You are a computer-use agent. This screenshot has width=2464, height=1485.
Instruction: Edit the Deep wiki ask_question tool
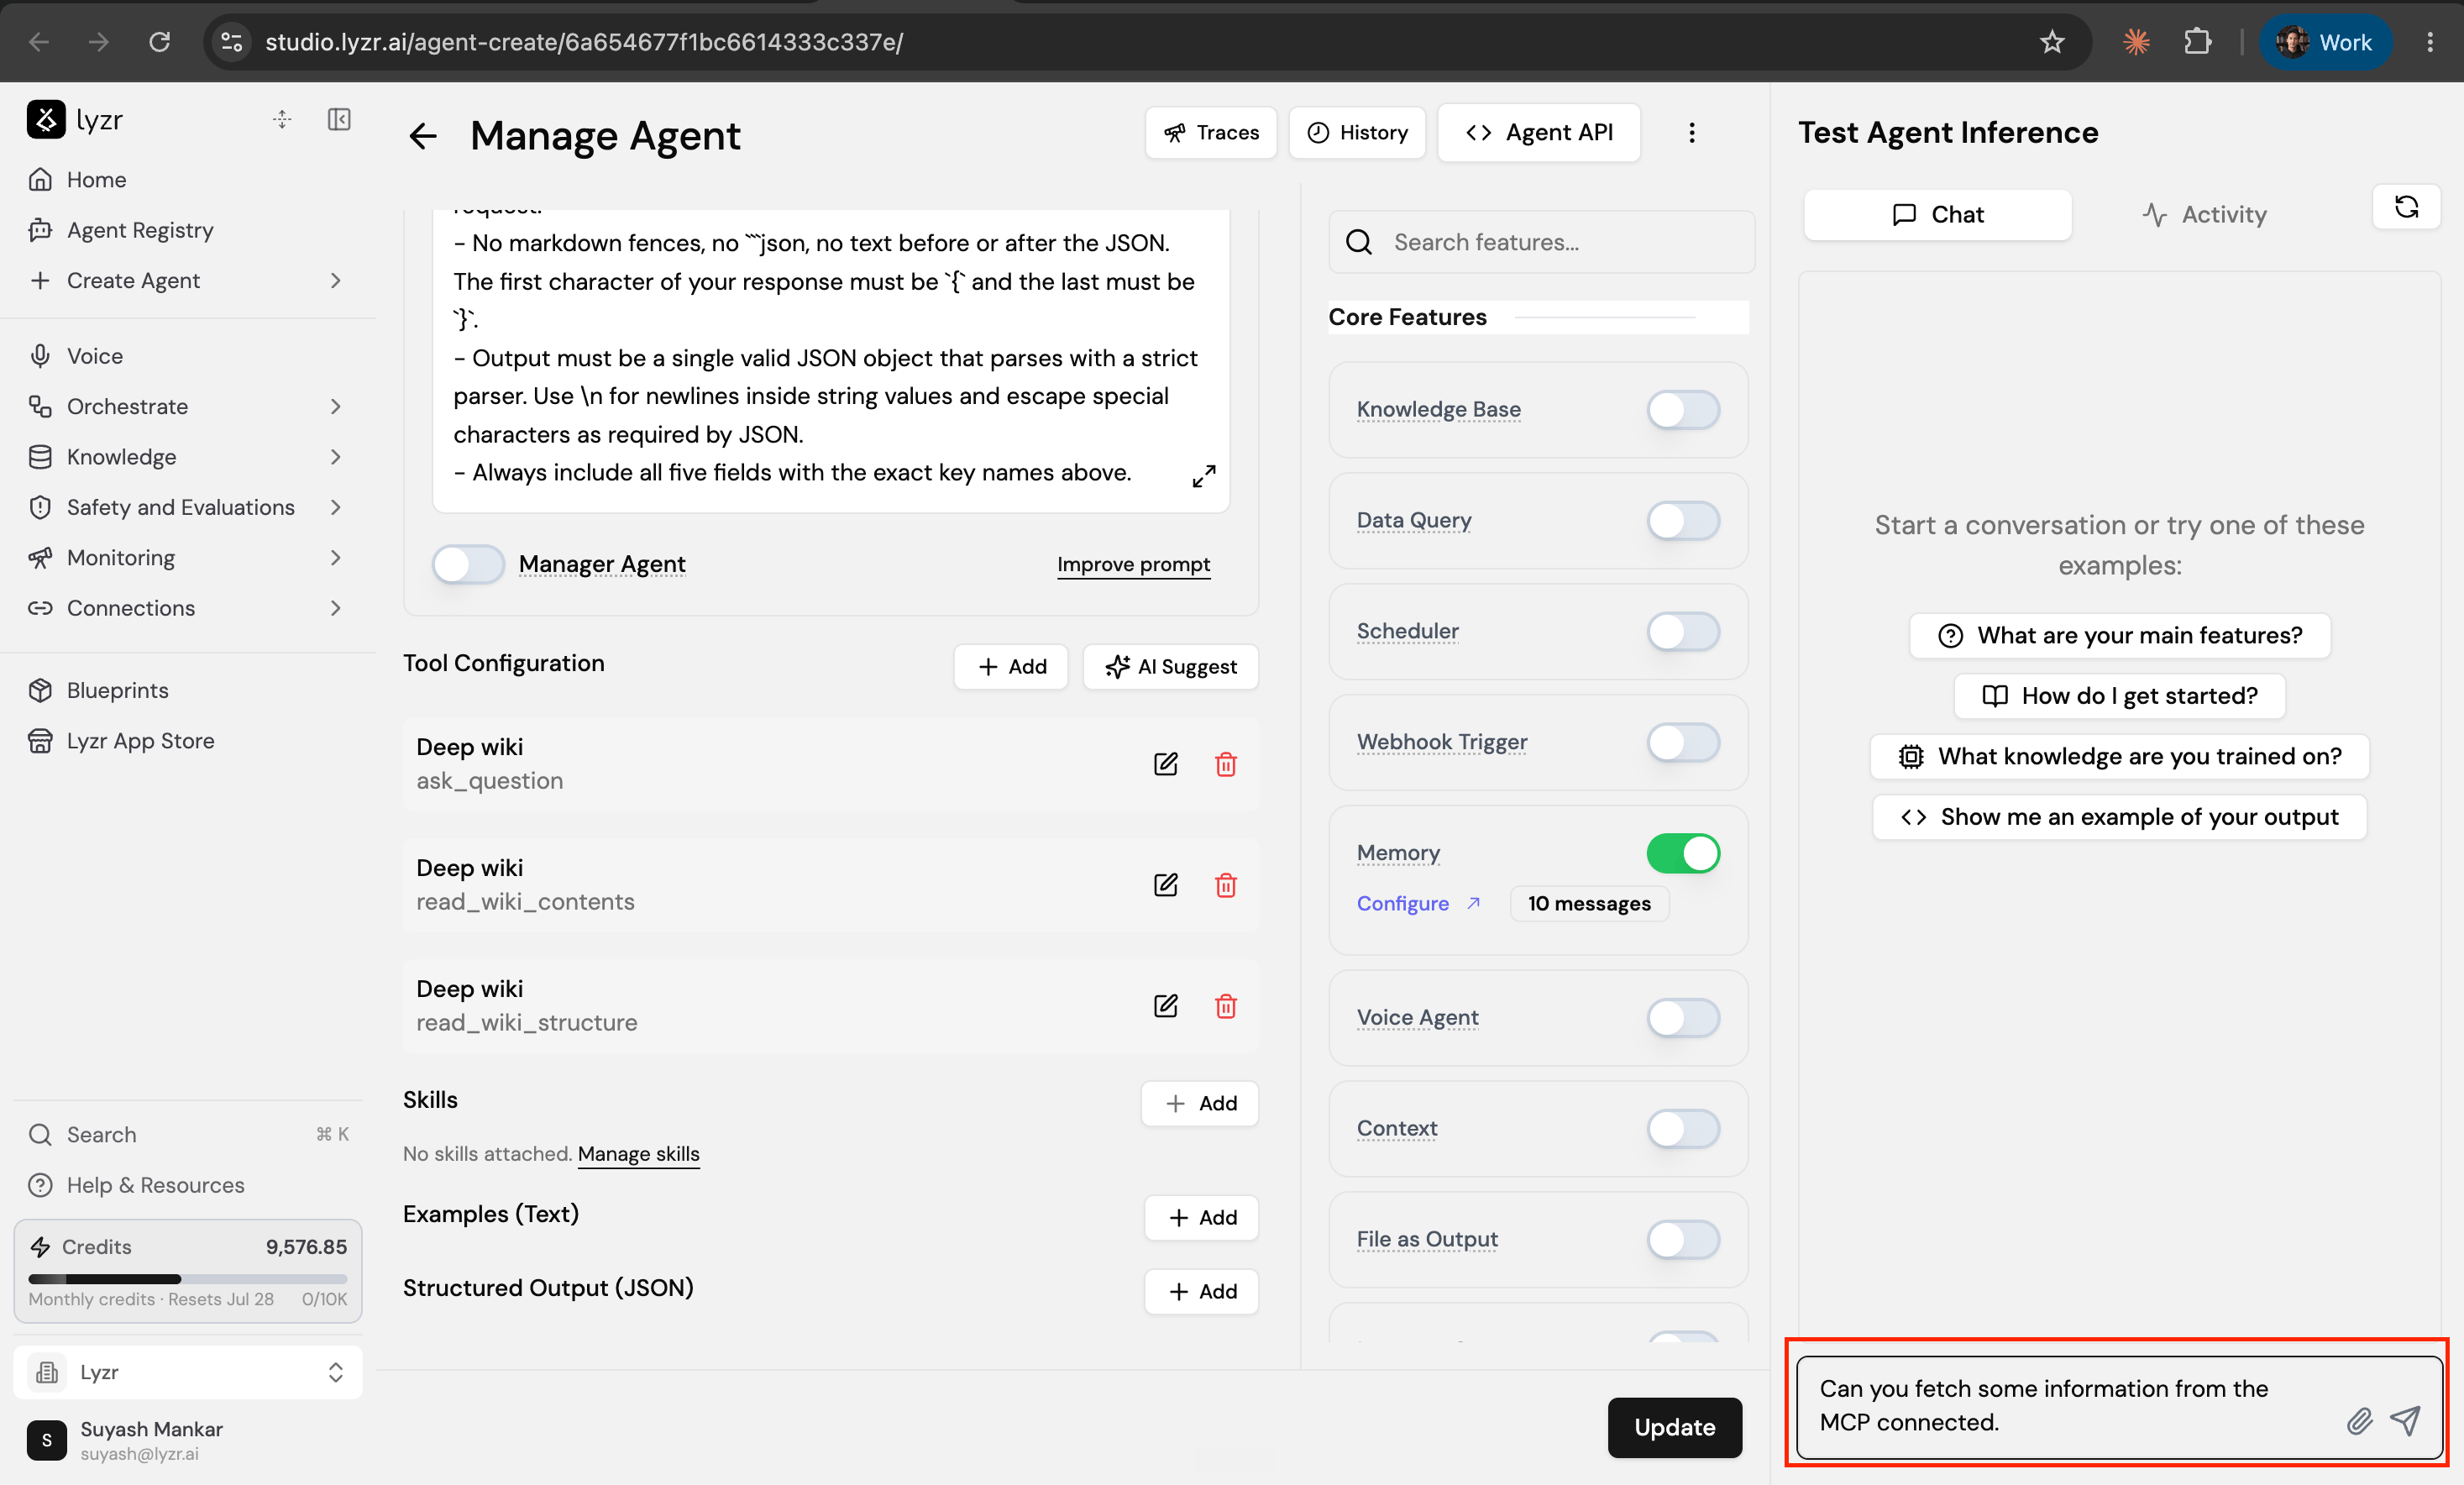tap(1165, 764)
